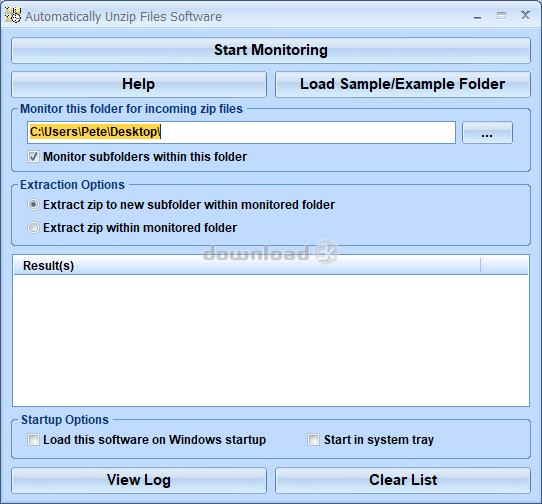
Task: Click the Result(s) column header
Action: pyautogui.click(x=247, y=265)
